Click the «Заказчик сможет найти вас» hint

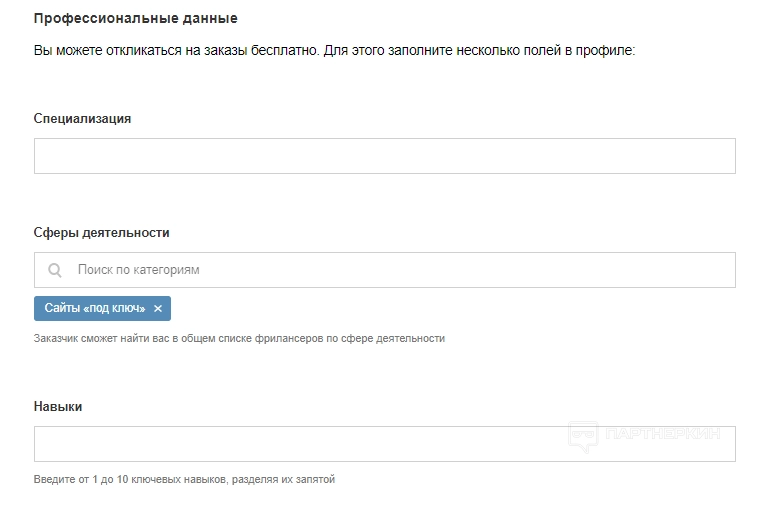[239, 338]
